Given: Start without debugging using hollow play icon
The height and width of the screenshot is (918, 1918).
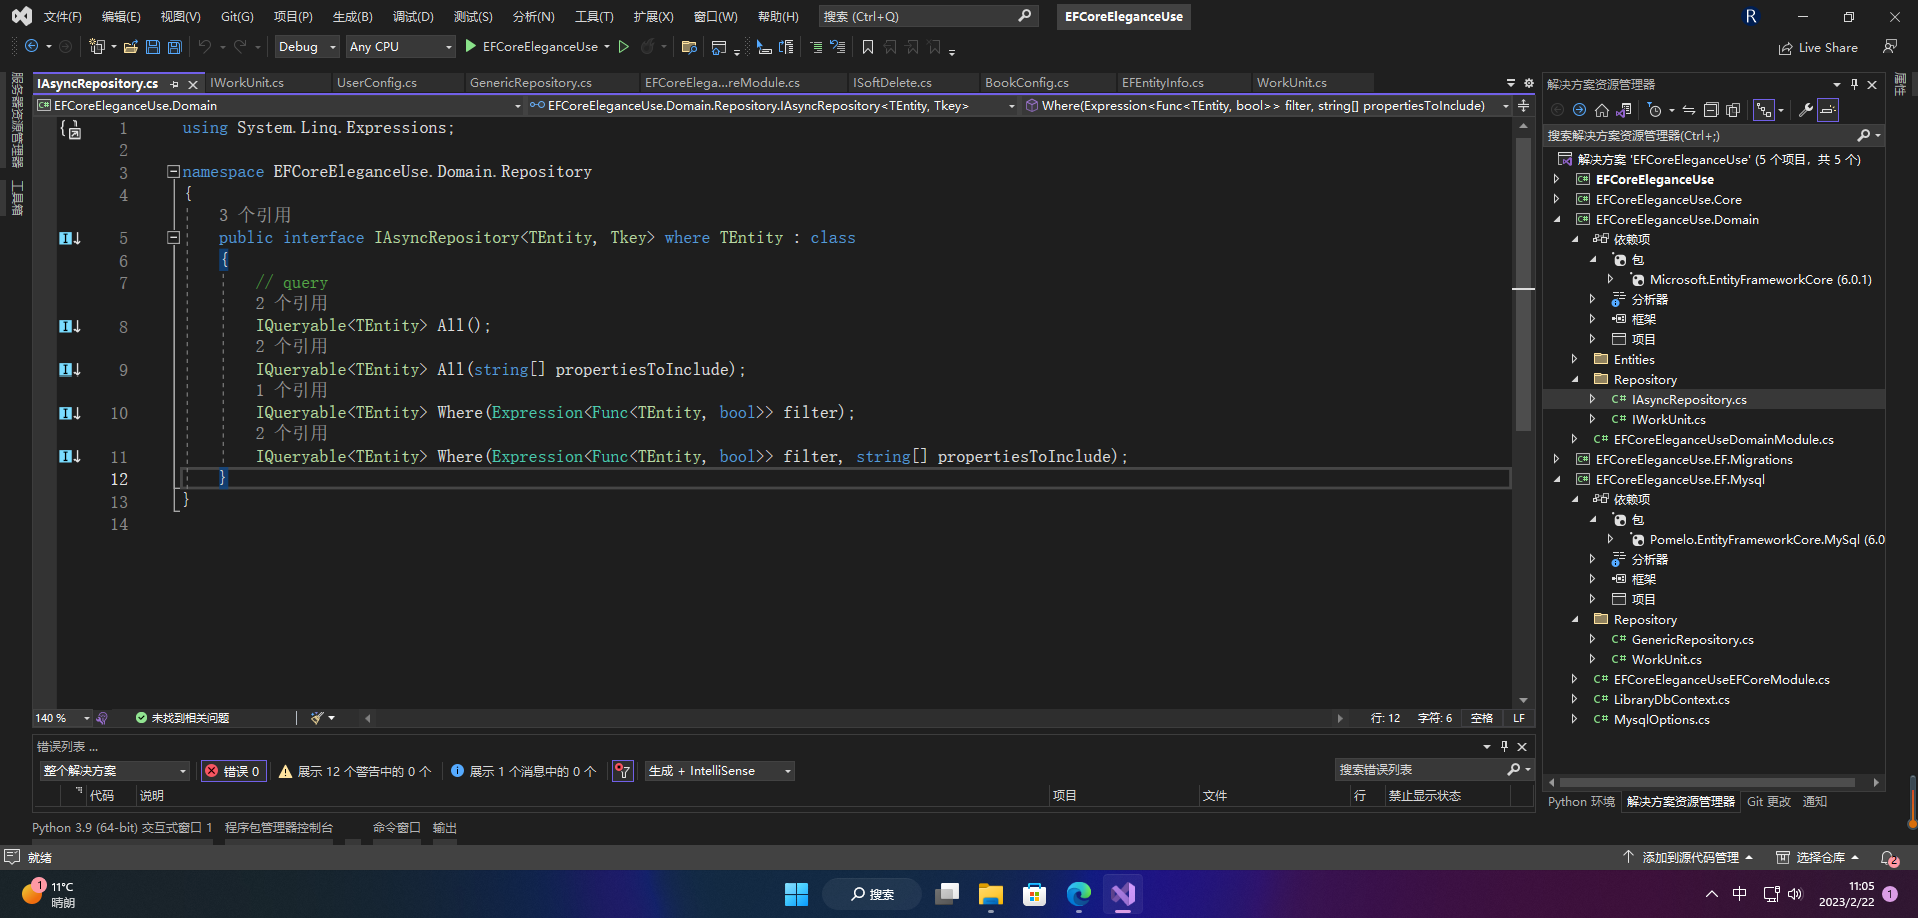Looking at the screenshot, I should (x=624, y=47).
